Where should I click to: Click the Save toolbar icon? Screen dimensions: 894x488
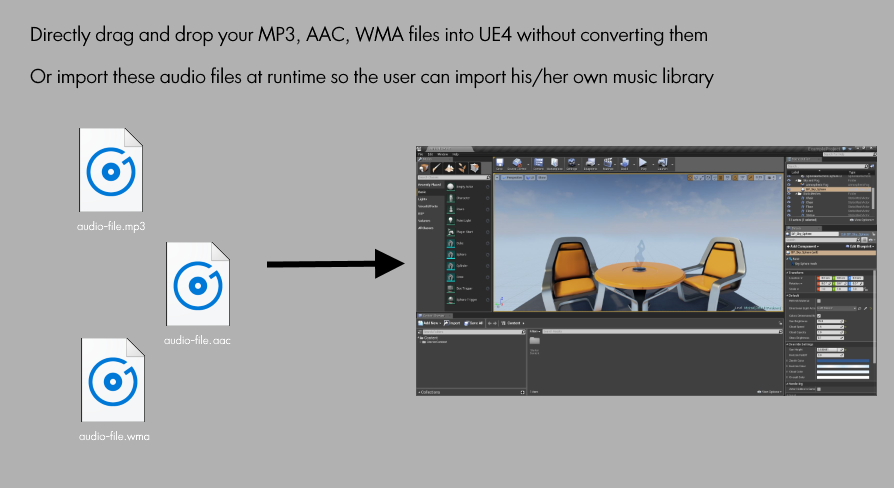point(499,164)
